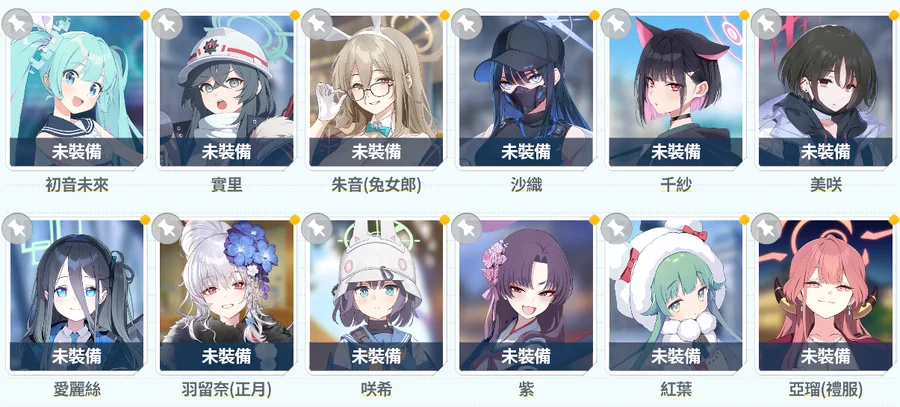Click the 千紗 name label
The height and width of the screenshot is (407, 900).
676,185
